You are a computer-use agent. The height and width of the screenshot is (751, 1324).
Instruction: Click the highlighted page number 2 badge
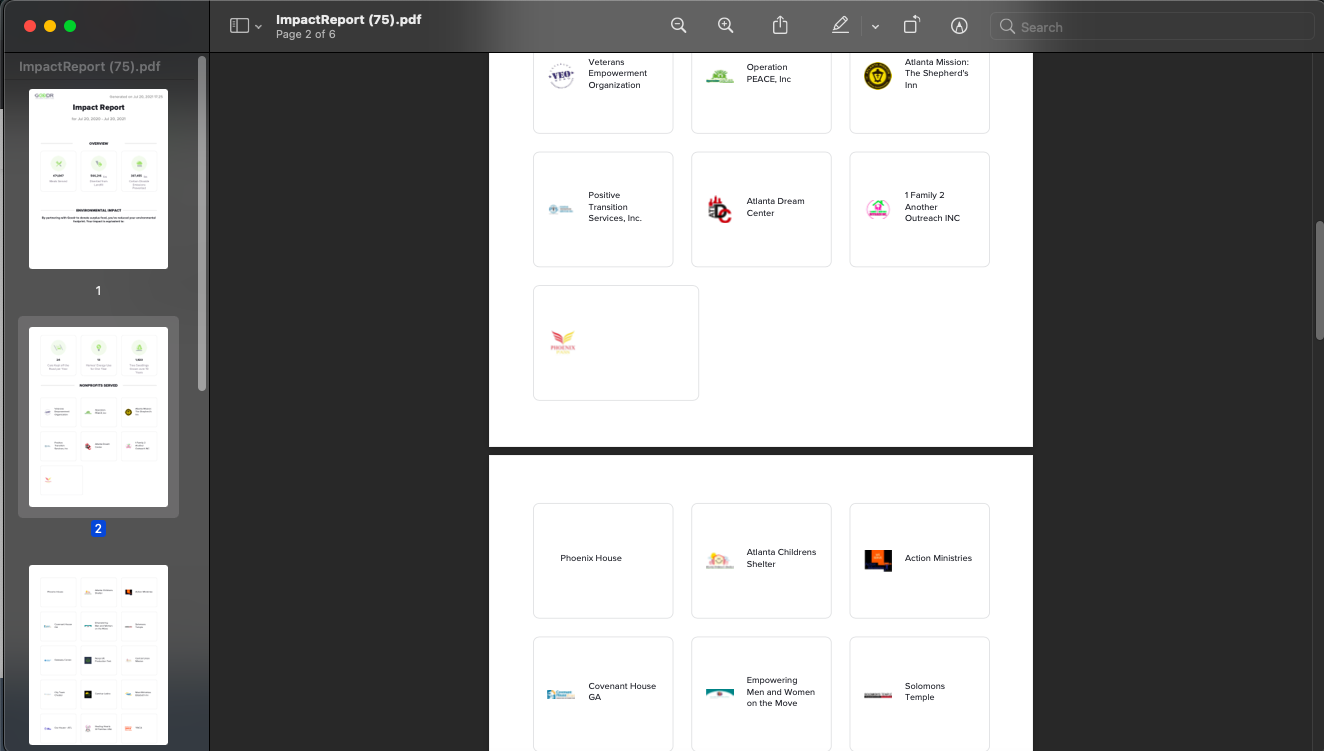coord(98,529)
